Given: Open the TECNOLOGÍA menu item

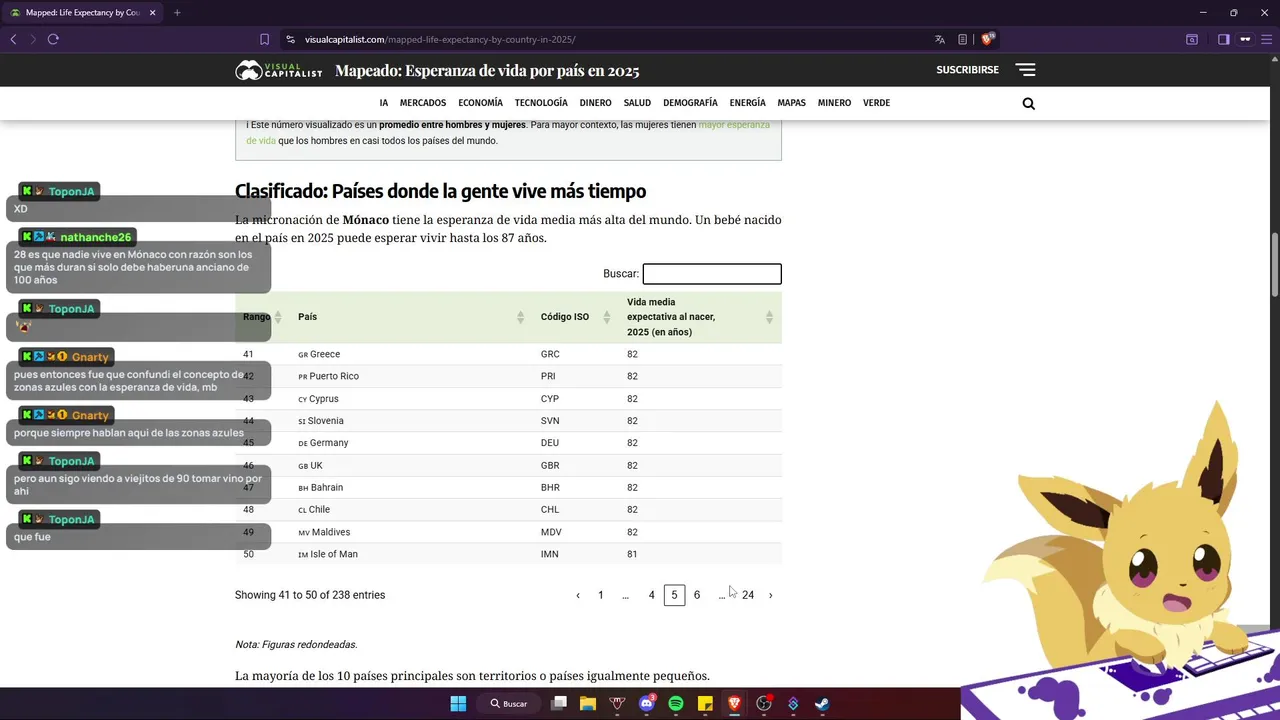Looking at the screenshot, I should click(541, 103).
